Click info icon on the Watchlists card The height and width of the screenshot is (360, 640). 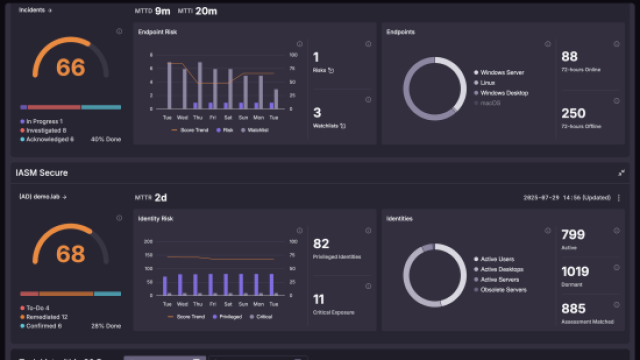click(x=368, y=100)
